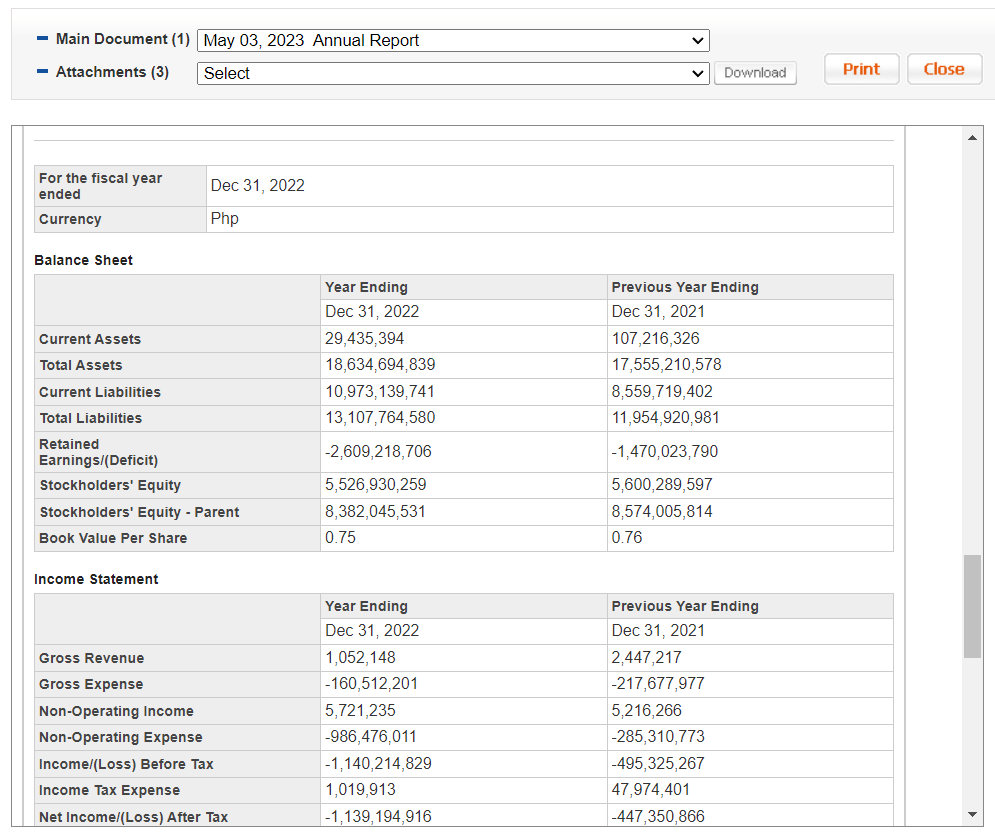
Task: Select previous Income Tax Expense 47,974,401
Action: [x=650, y=790]
